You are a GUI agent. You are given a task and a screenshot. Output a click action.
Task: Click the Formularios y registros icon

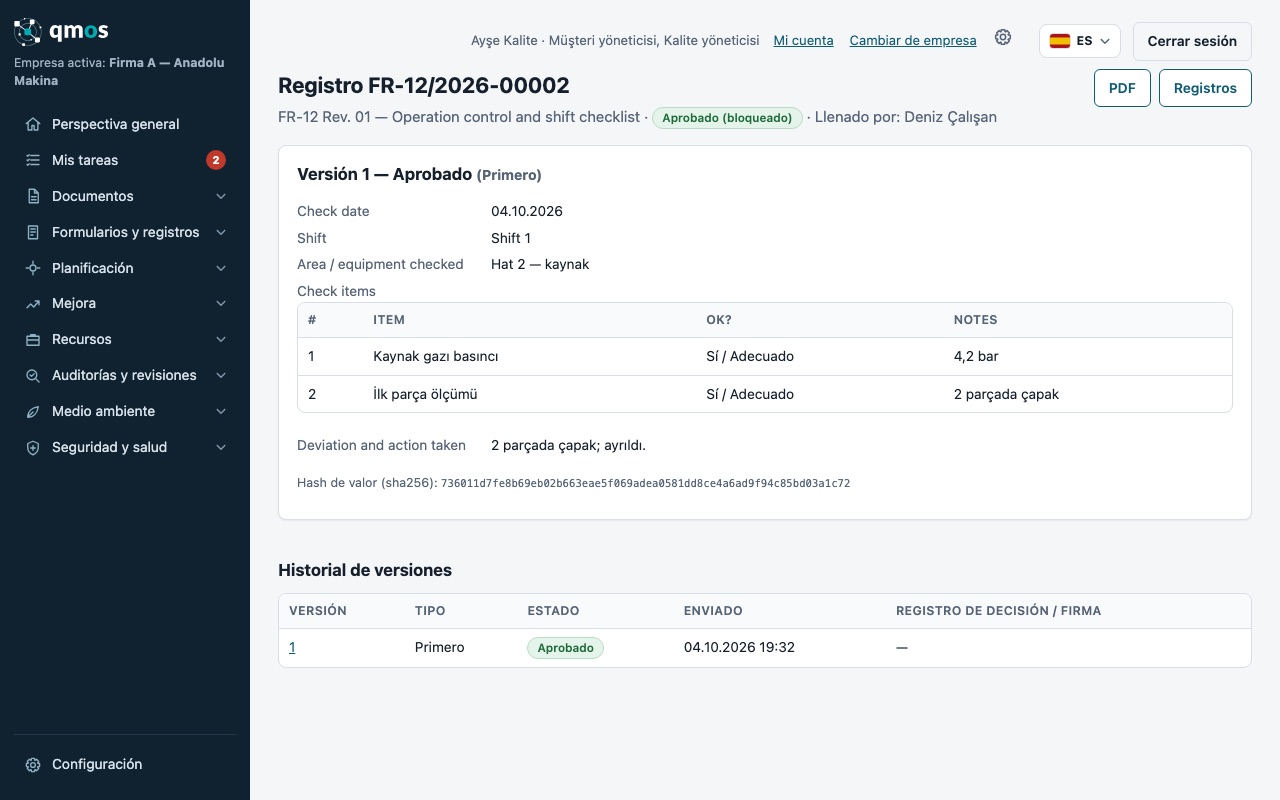click(33, 232)
